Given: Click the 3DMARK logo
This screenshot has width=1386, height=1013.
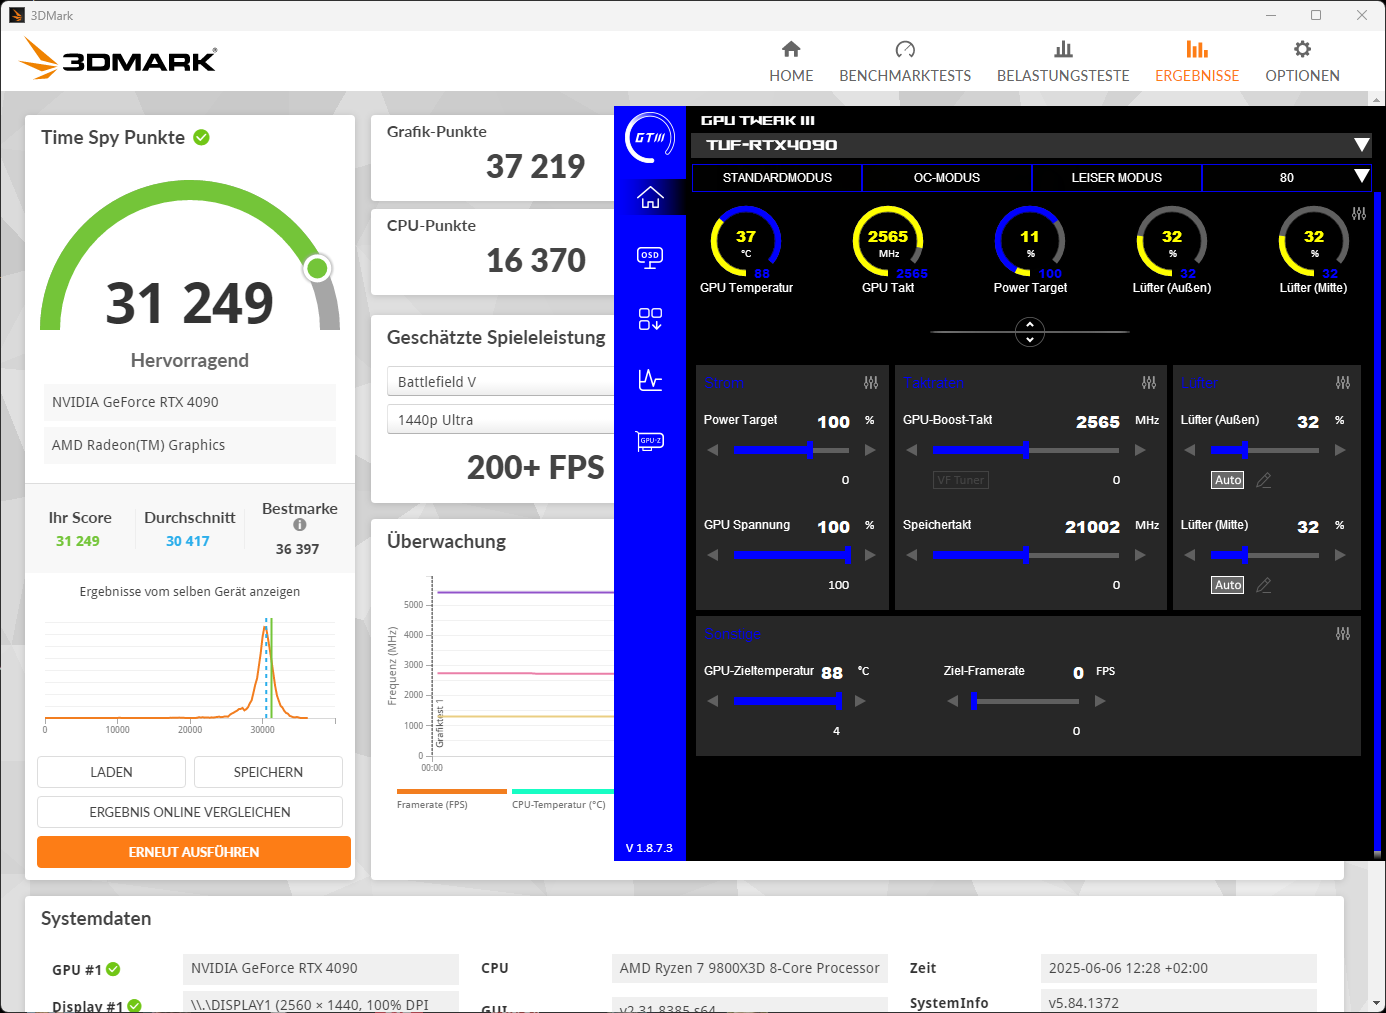Looking at the screenshot, I should coord(118,59).
